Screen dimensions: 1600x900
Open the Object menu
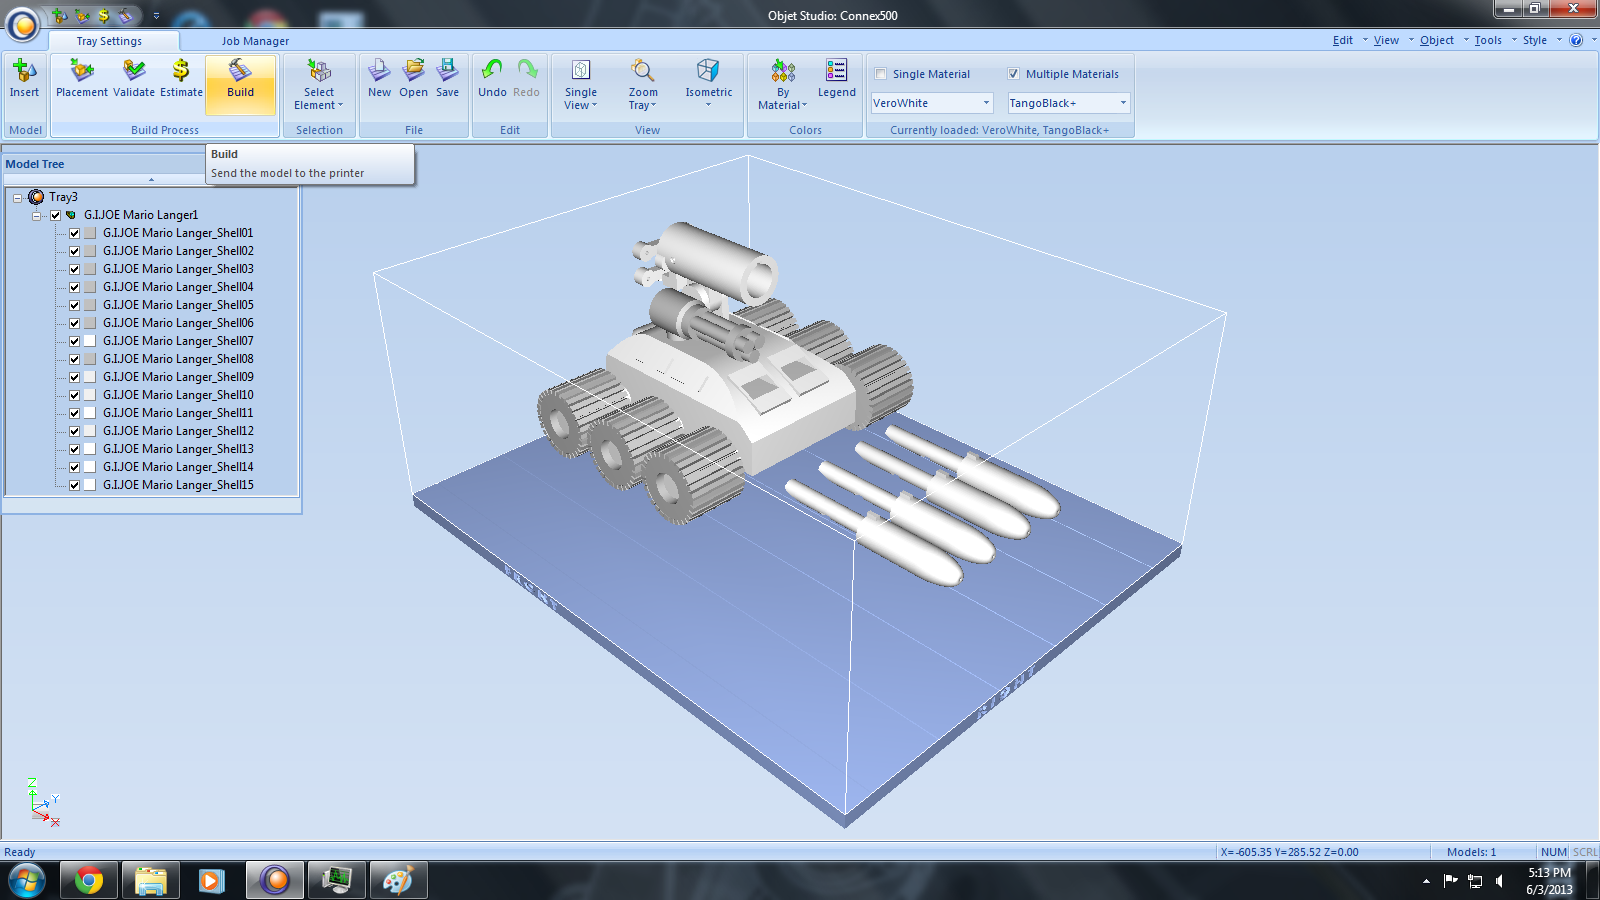tap(1437, 40)
